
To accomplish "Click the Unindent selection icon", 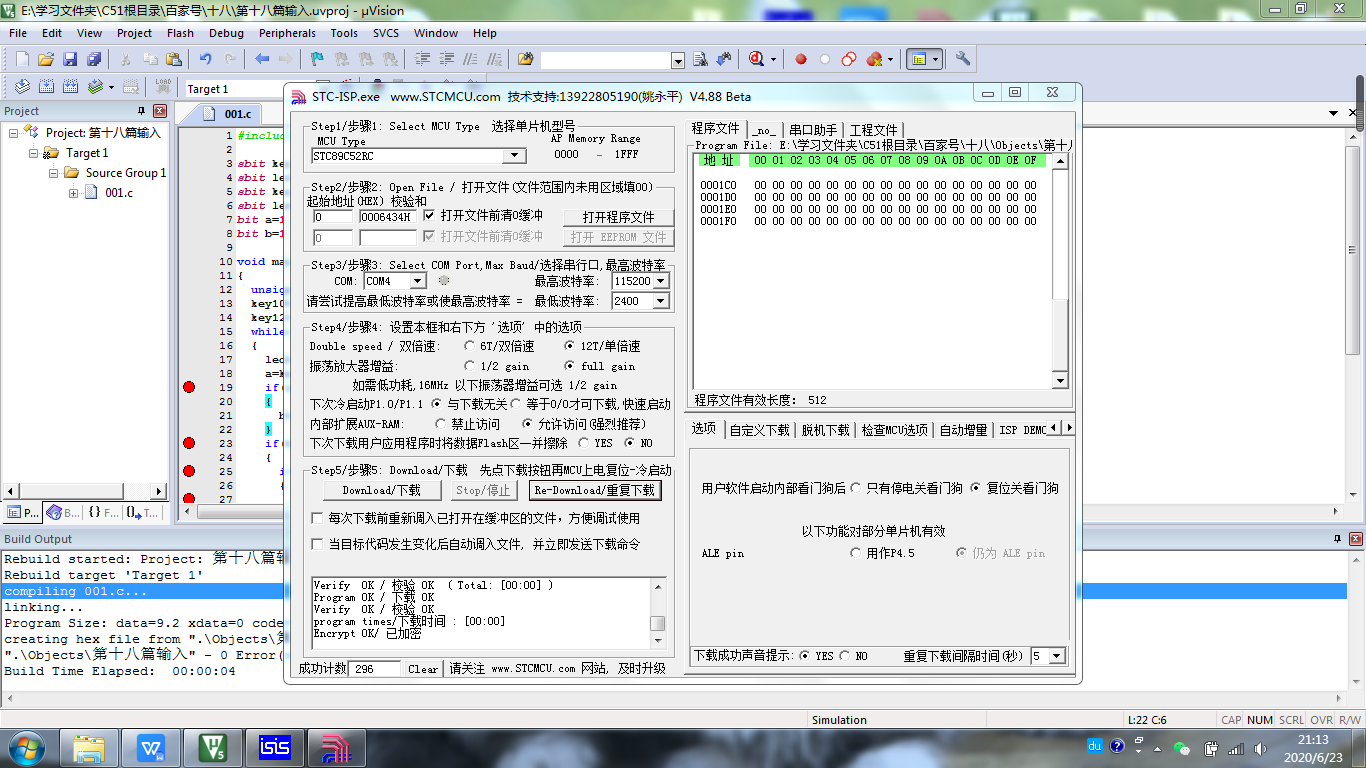I will [x=447, y=59].
